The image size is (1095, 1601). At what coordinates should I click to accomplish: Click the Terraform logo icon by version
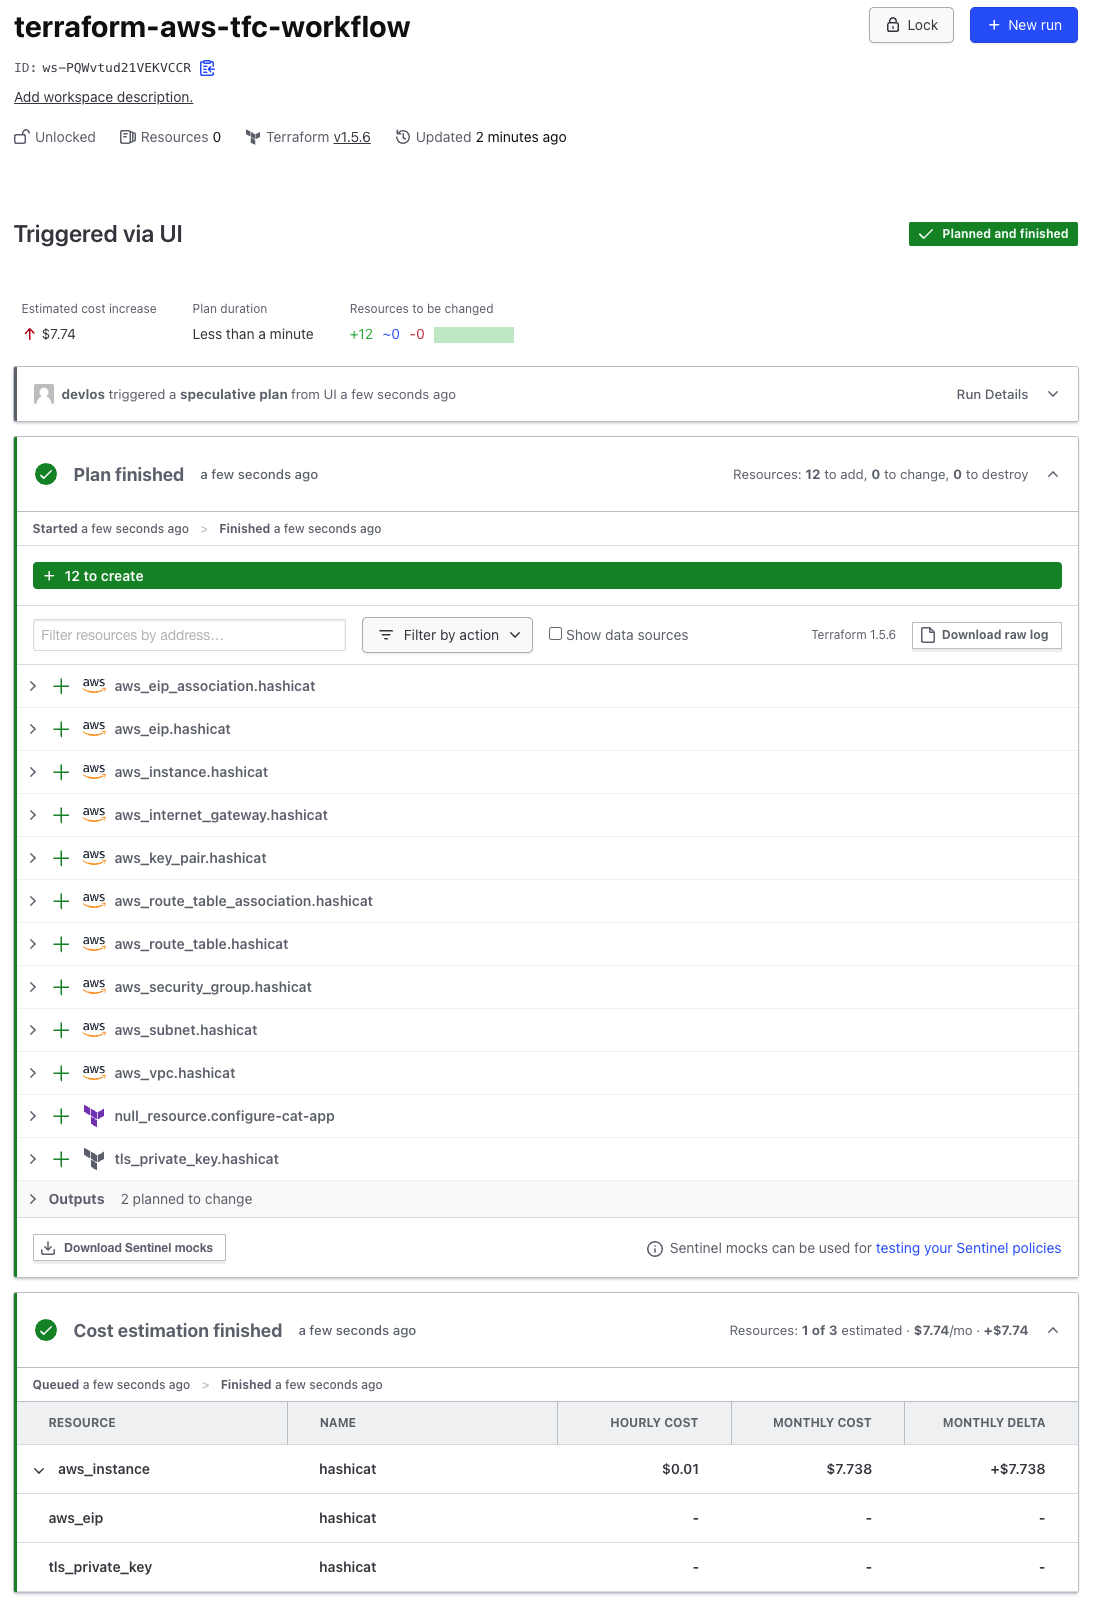[253, 137]
